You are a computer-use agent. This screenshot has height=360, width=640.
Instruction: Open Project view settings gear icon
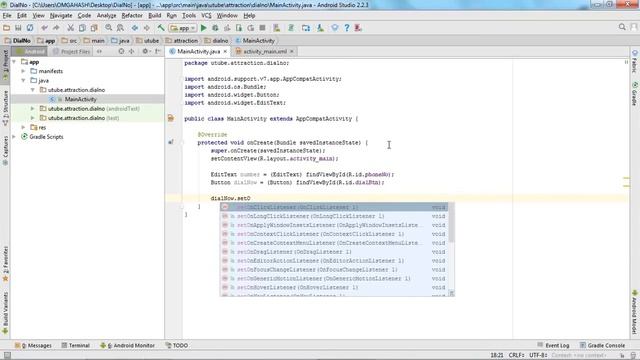(x=145, y=51)
